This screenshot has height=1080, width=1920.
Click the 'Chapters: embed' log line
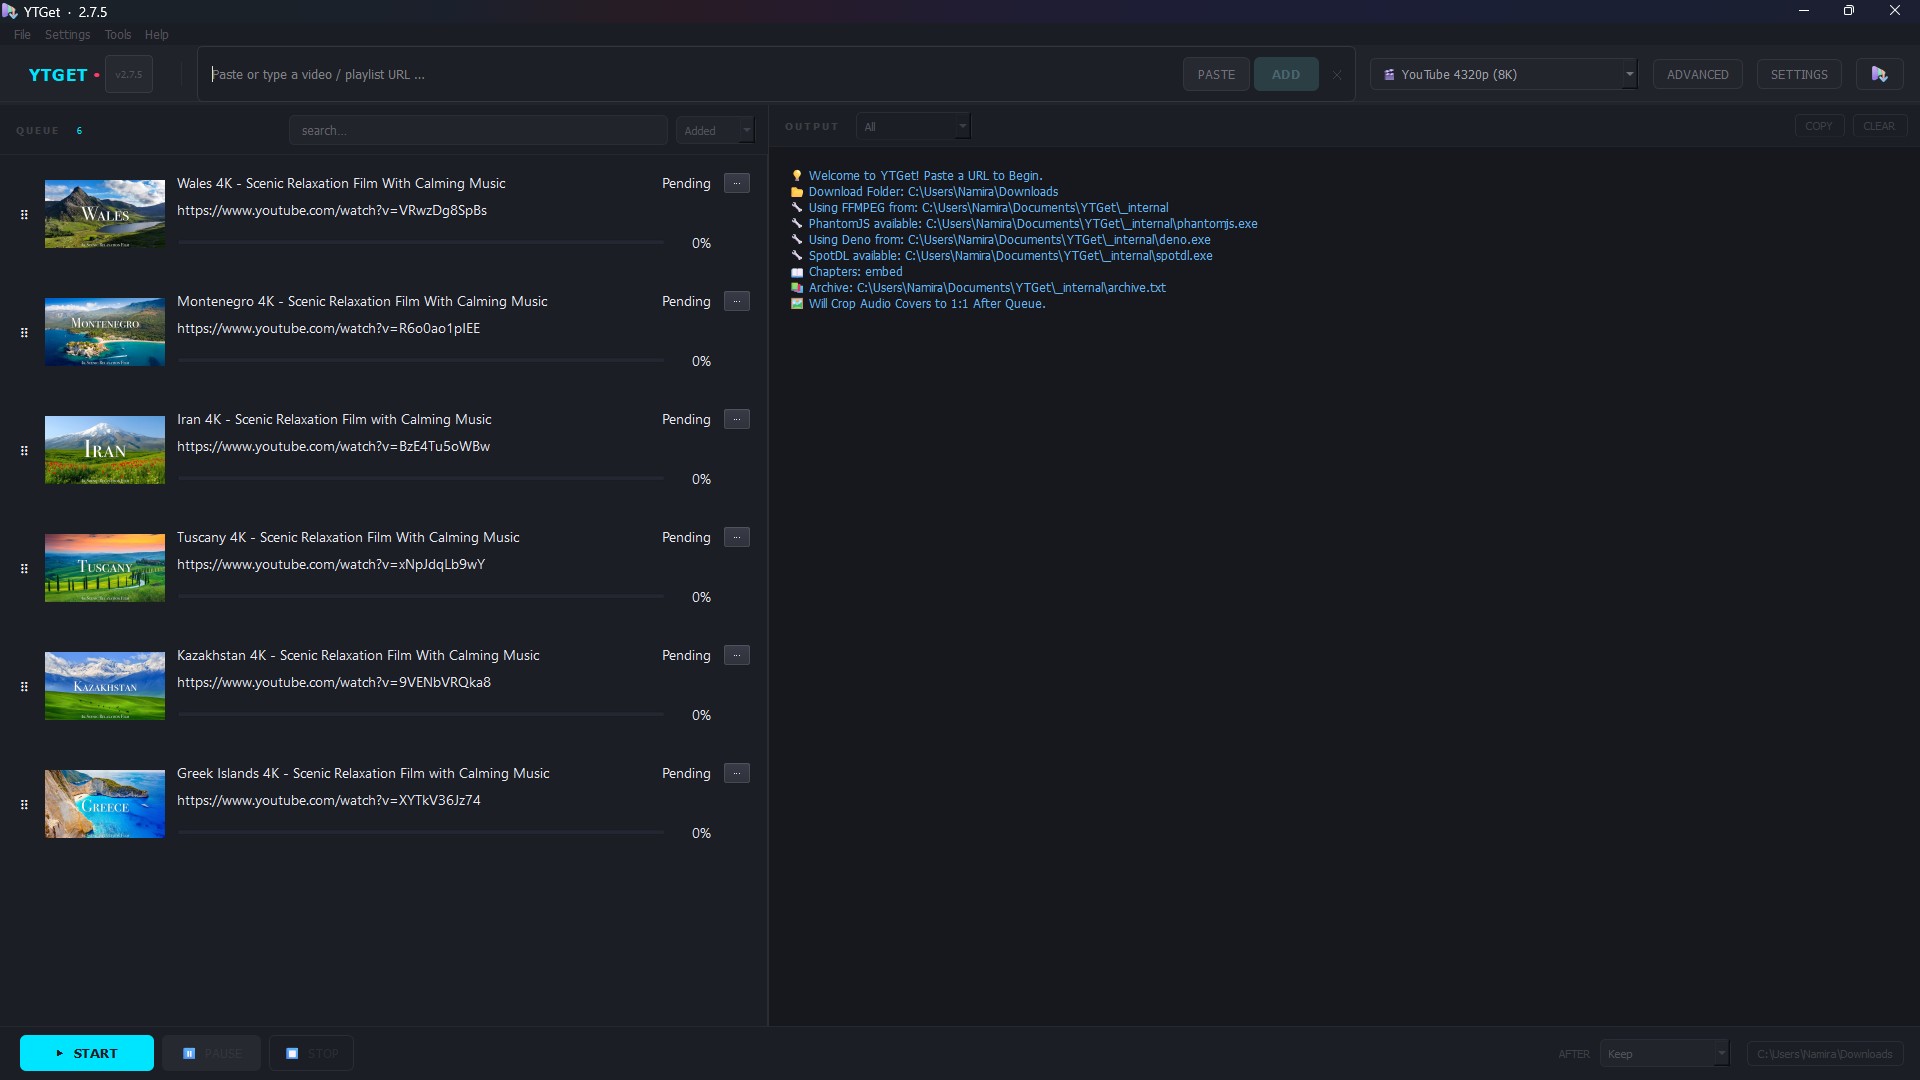847,272
